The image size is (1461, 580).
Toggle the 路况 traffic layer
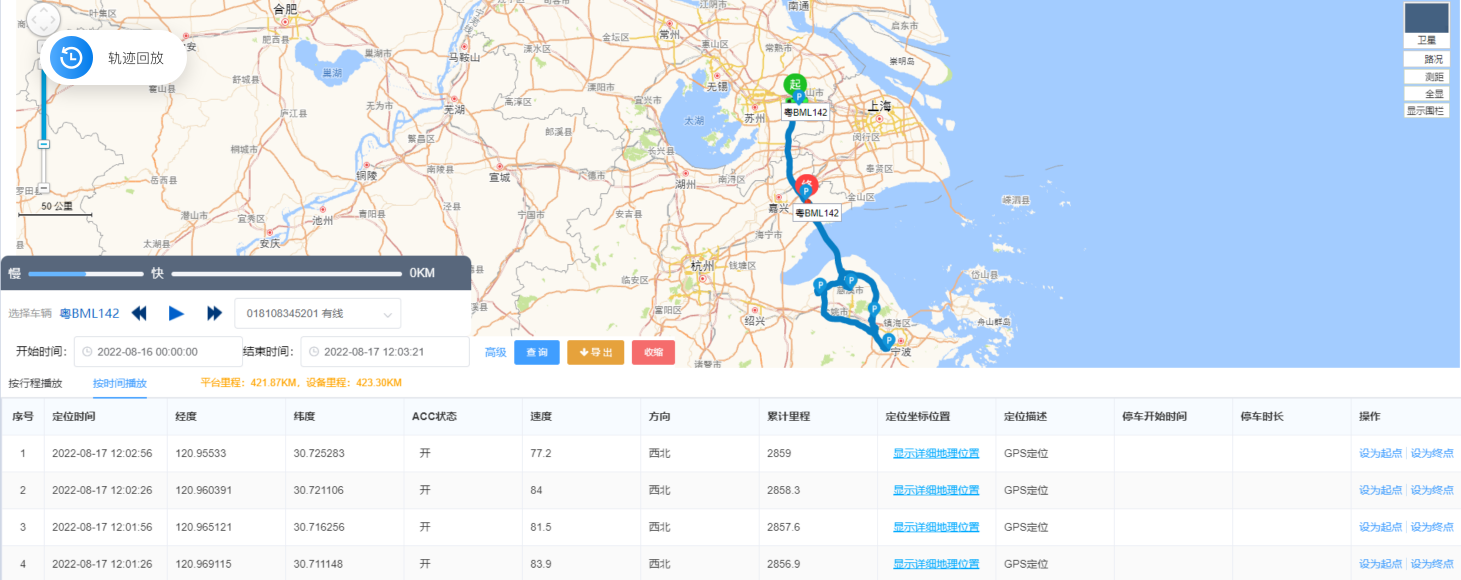click(1426, 59)
